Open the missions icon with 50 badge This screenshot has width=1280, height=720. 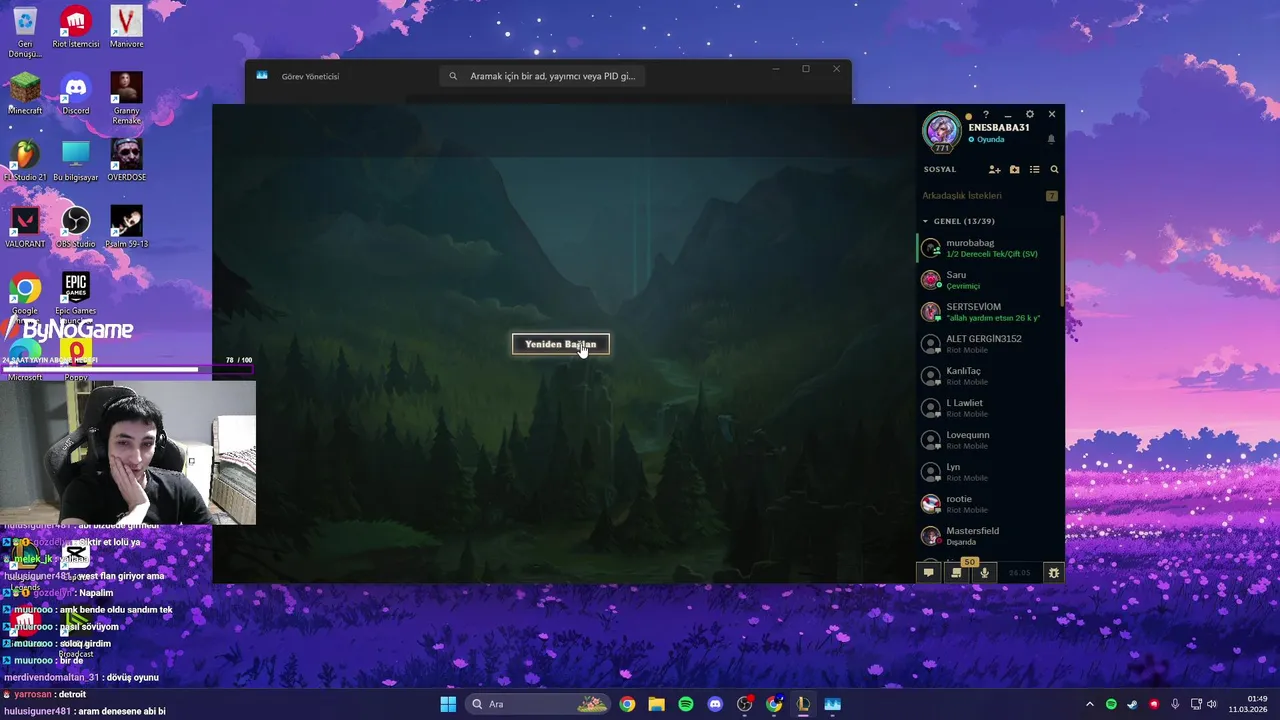(957, 573)
